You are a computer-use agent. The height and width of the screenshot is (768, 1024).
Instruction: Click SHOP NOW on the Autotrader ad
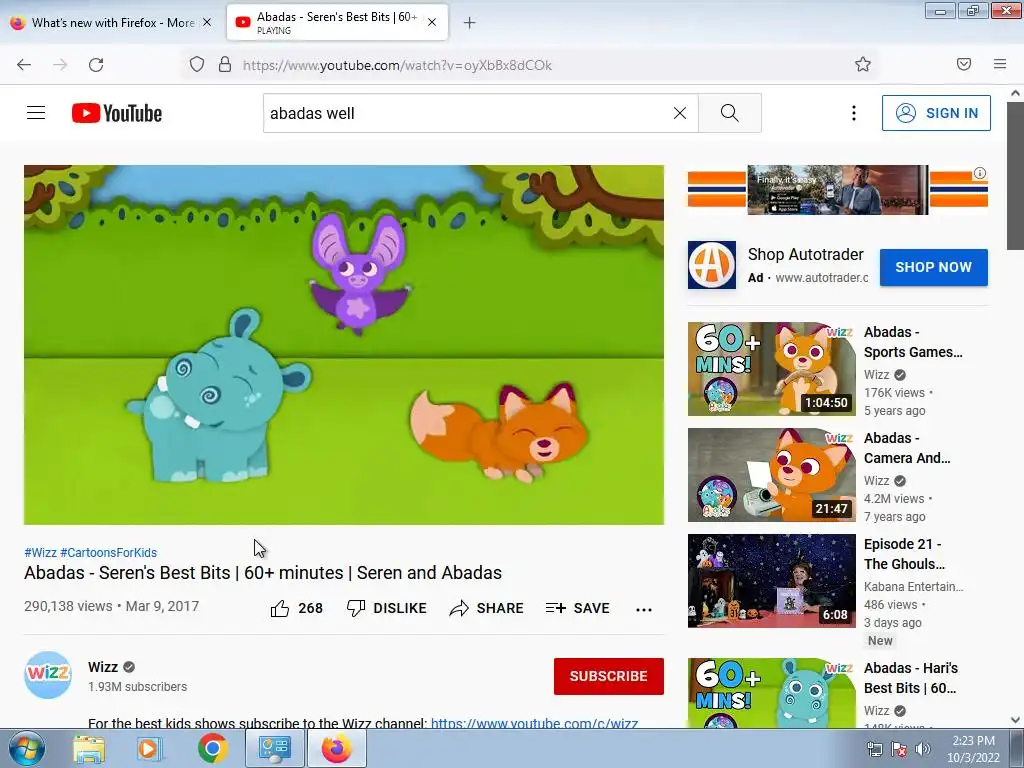point(933,267)
